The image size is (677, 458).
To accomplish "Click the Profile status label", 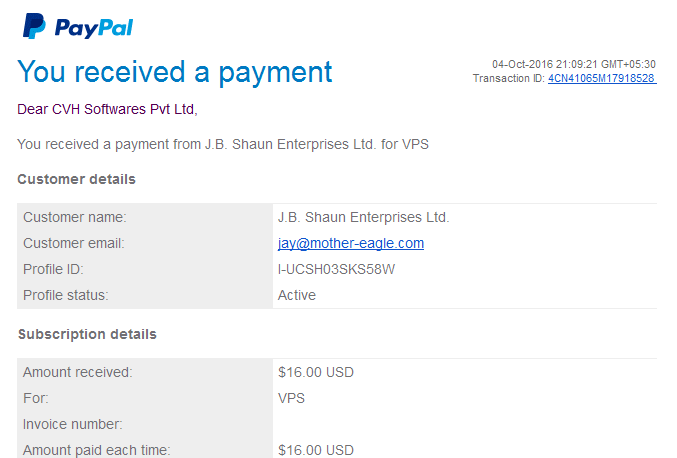I will click(x=66, y=295).
